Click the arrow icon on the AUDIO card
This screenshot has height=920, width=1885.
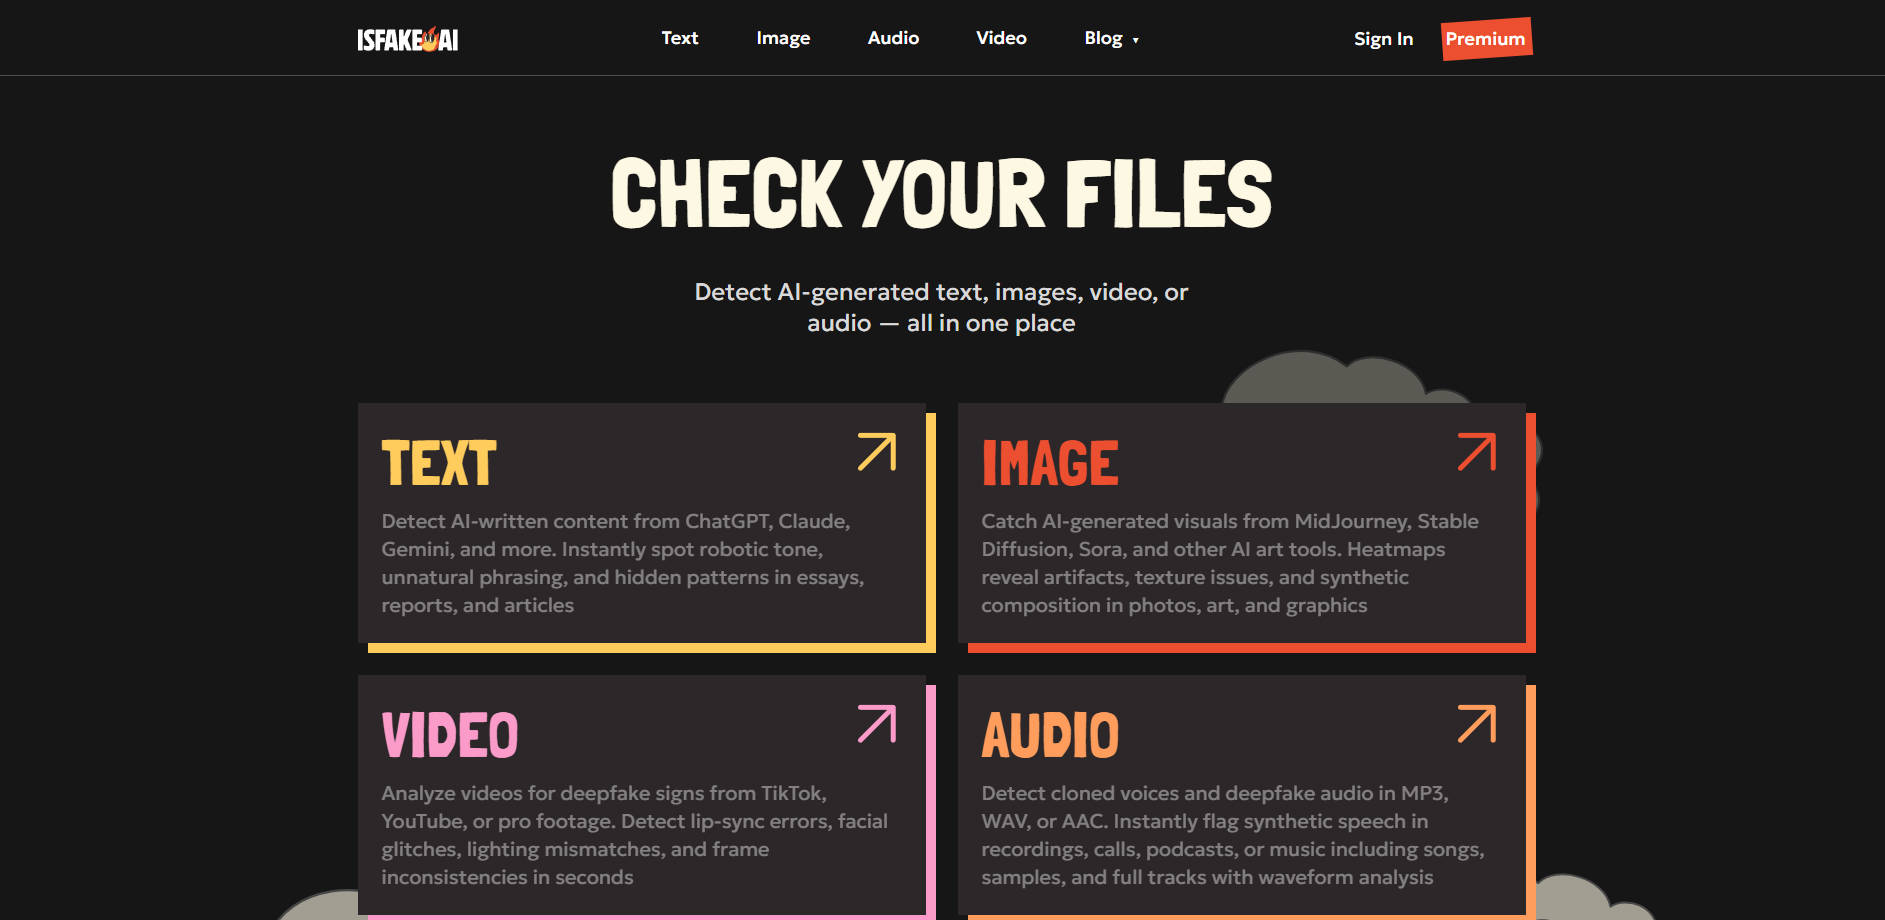1476,724
